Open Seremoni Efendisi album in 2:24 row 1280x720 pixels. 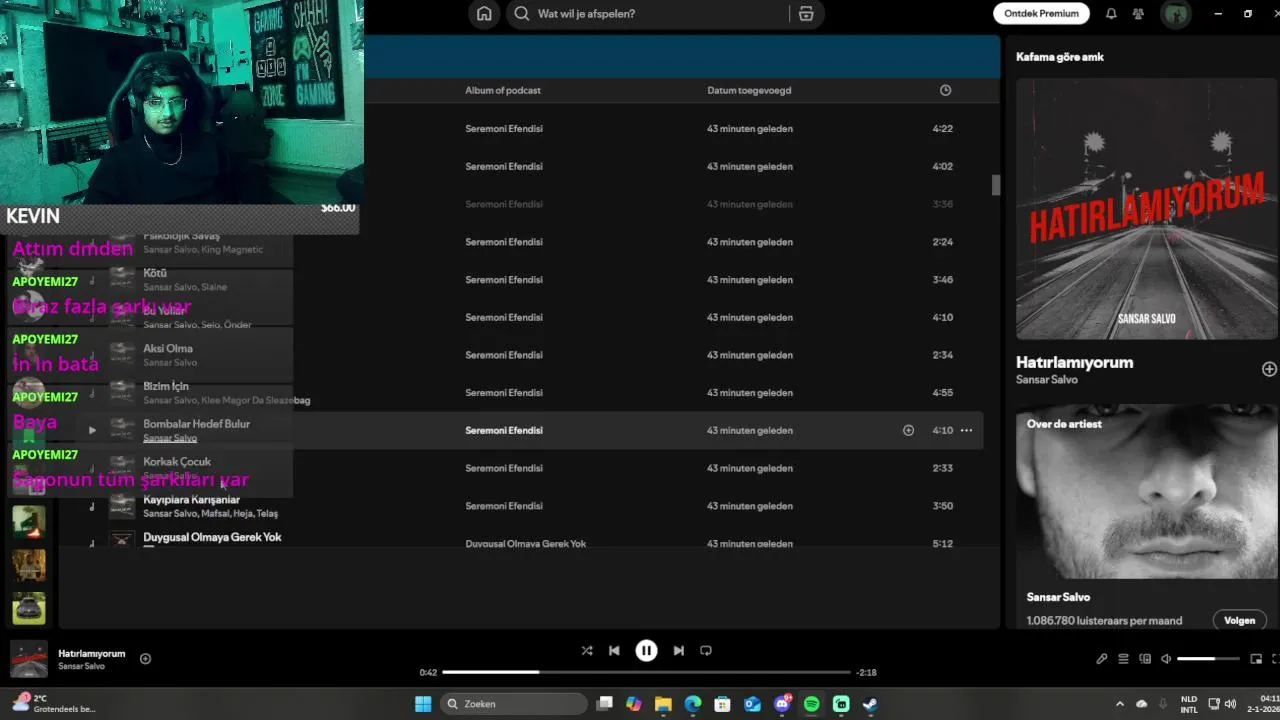pyautogui.click(x=504, y=242)
